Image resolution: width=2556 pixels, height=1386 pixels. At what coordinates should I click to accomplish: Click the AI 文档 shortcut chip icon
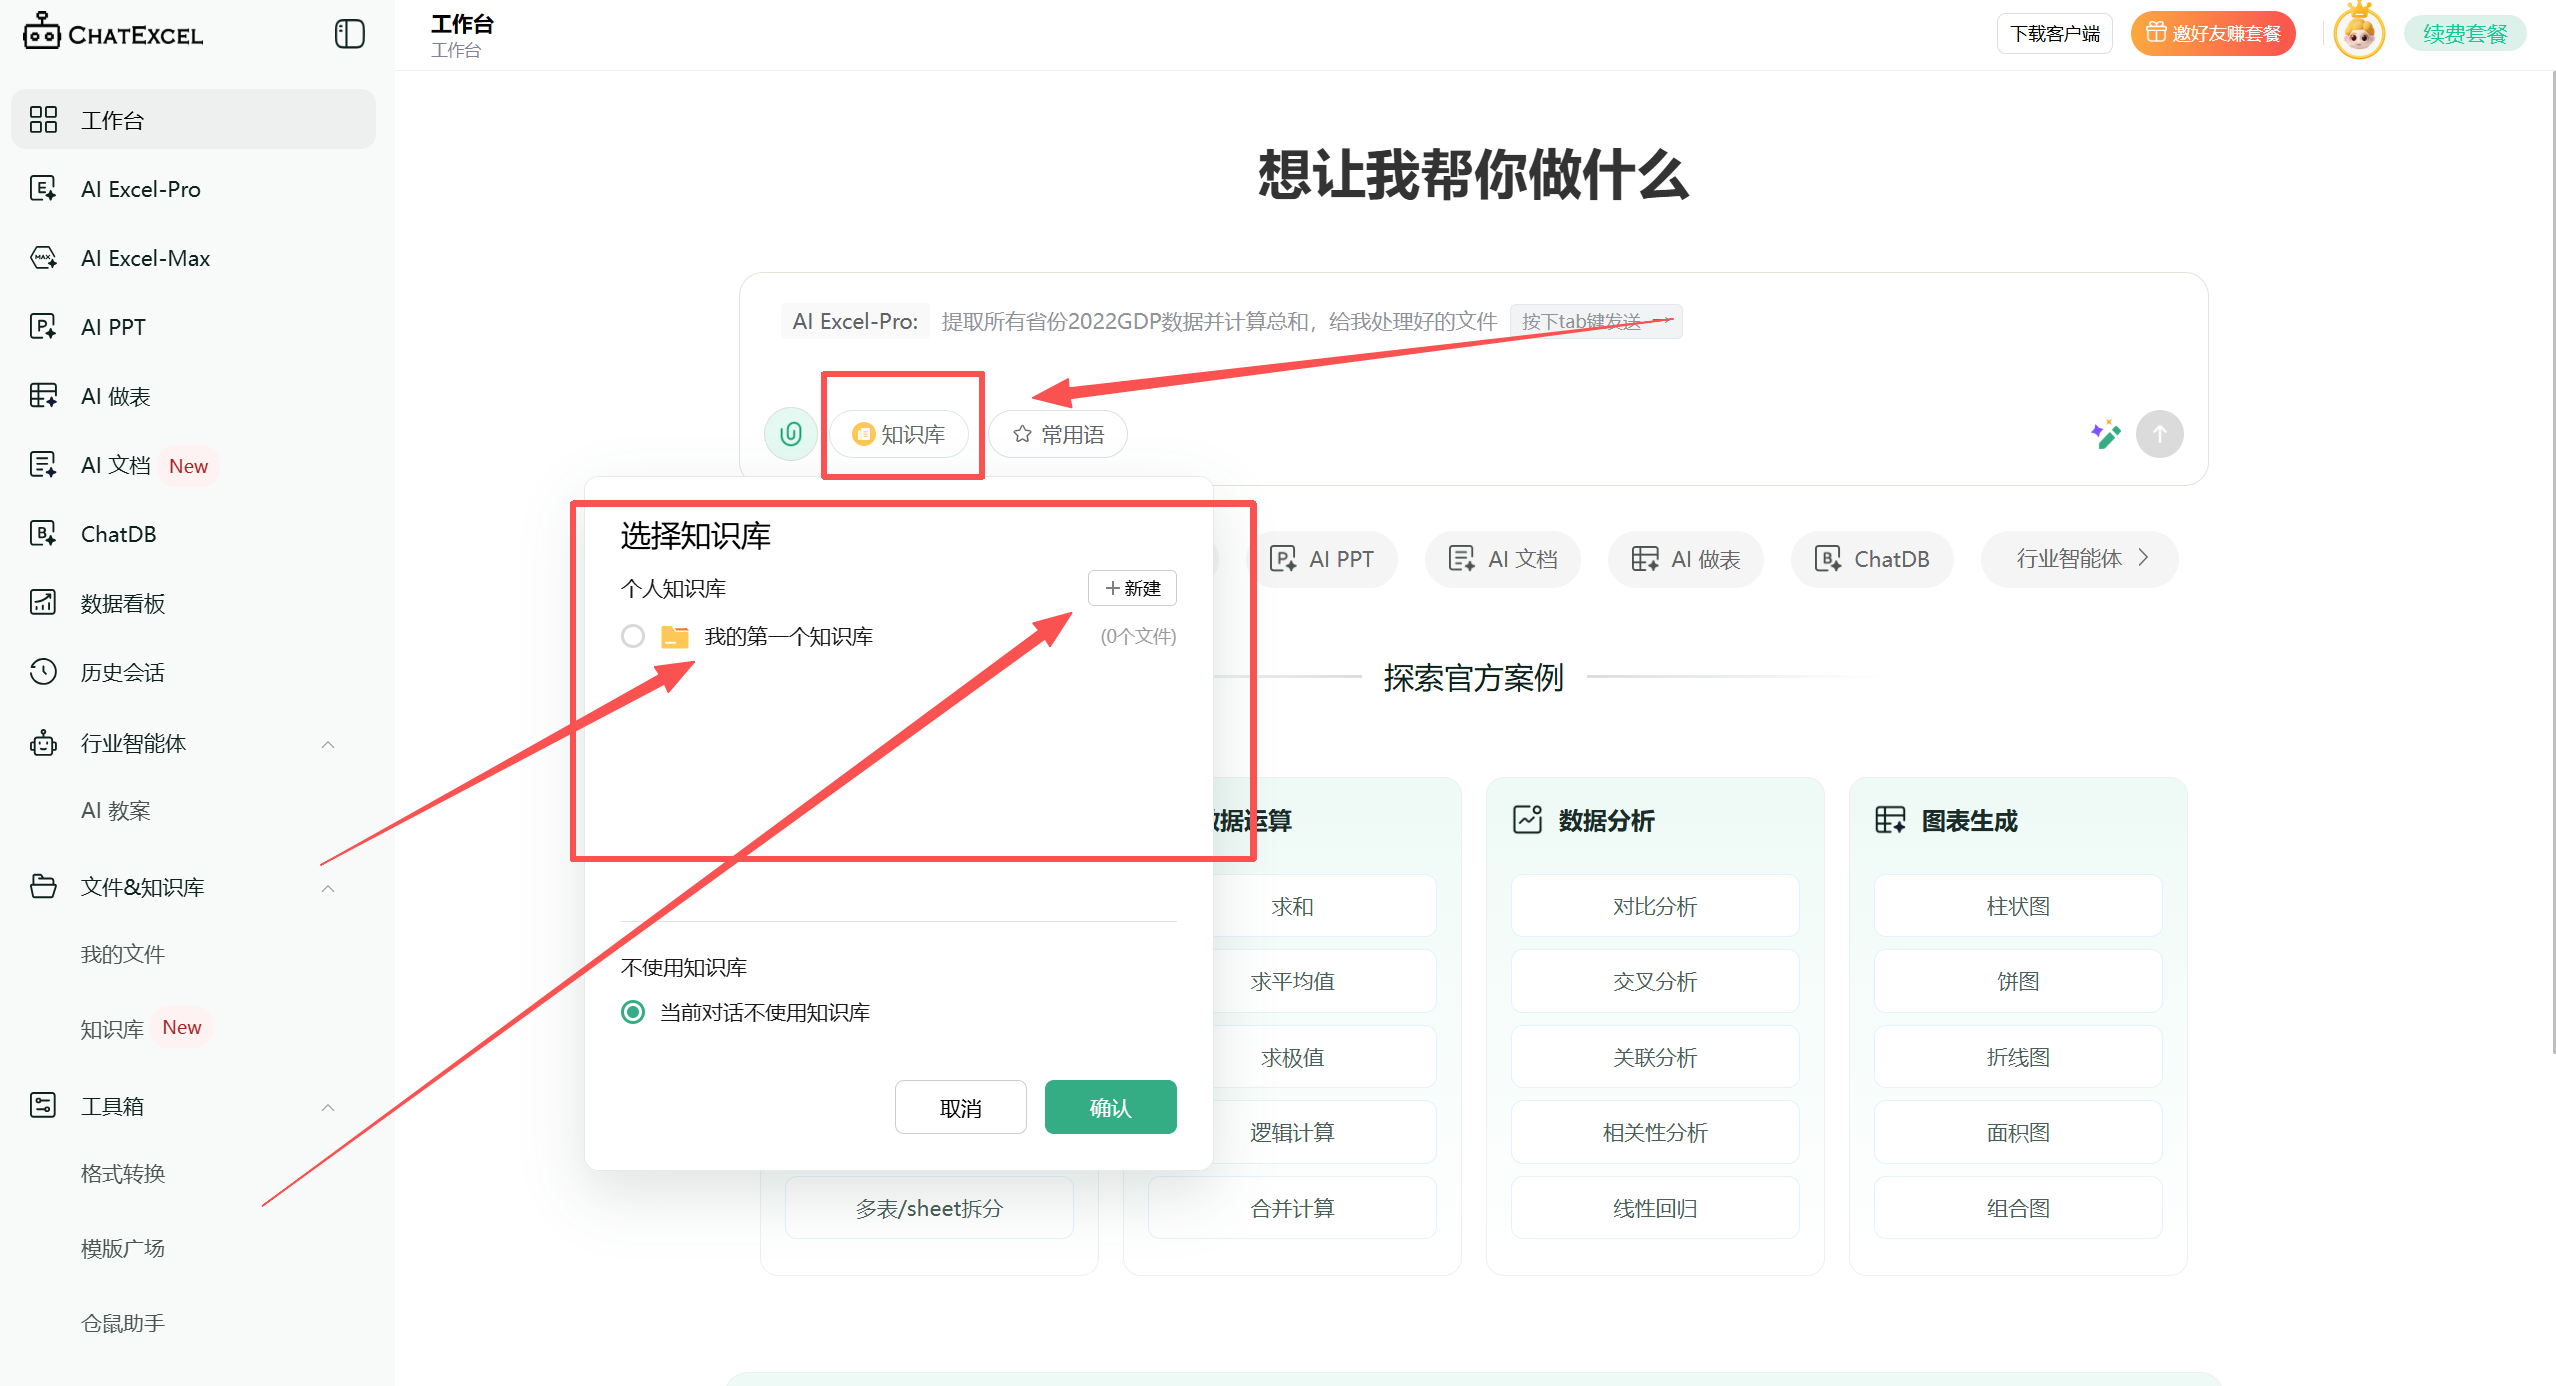click(1462, 558)
